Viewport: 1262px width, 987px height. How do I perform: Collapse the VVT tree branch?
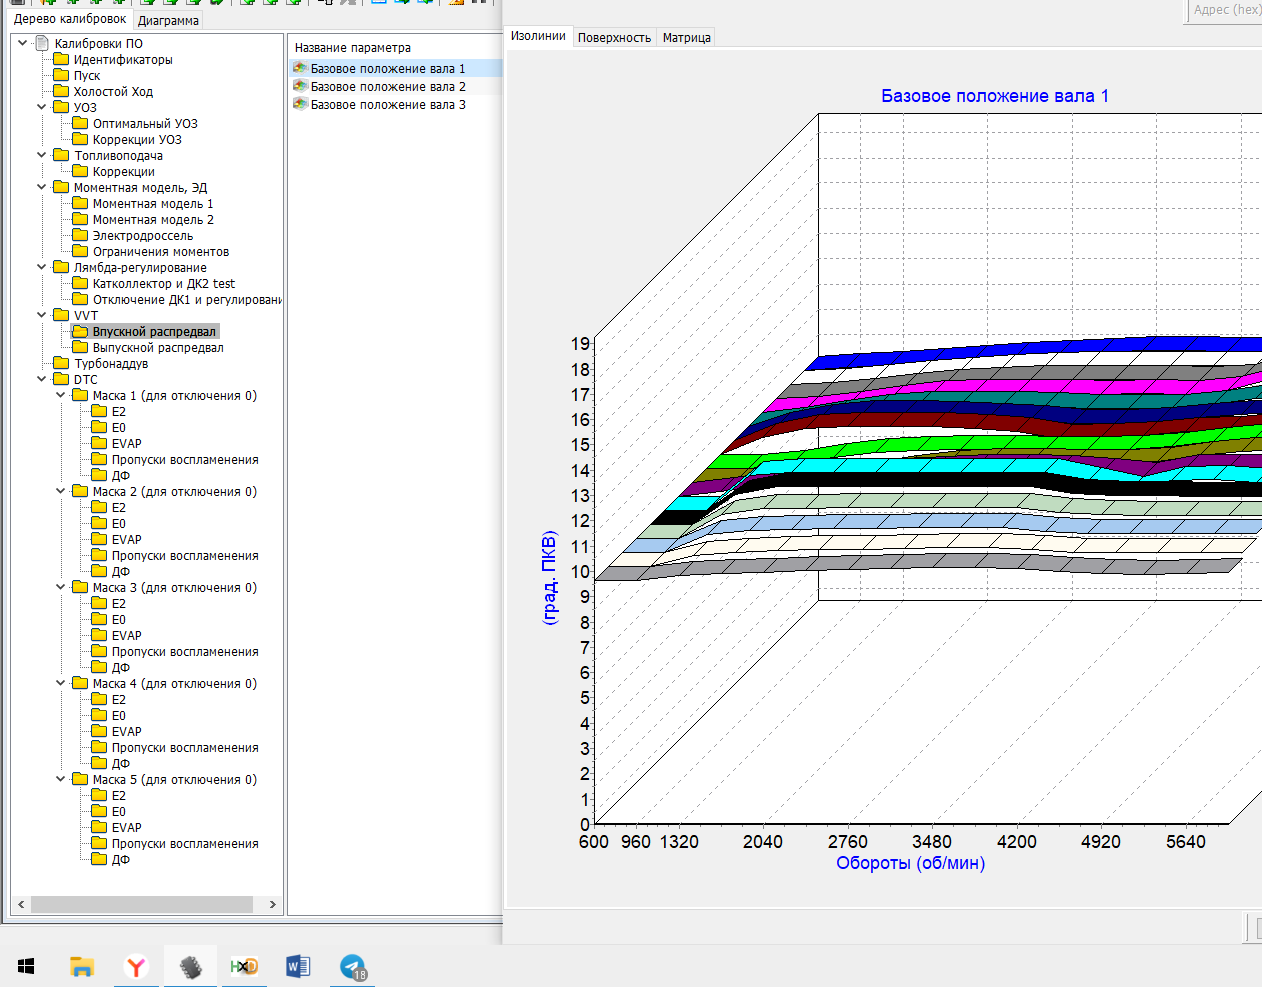coord(42,315)
